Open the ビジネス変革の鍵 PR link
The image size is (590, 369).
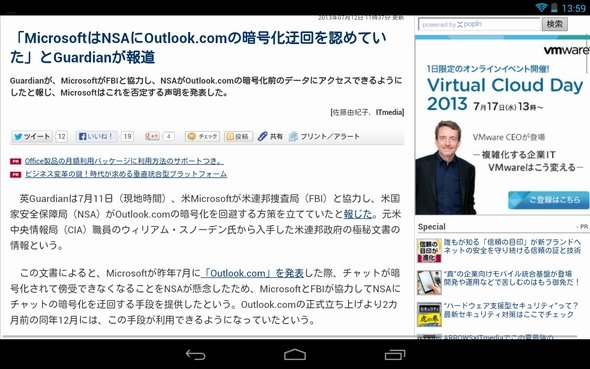(x=126, y=174)
